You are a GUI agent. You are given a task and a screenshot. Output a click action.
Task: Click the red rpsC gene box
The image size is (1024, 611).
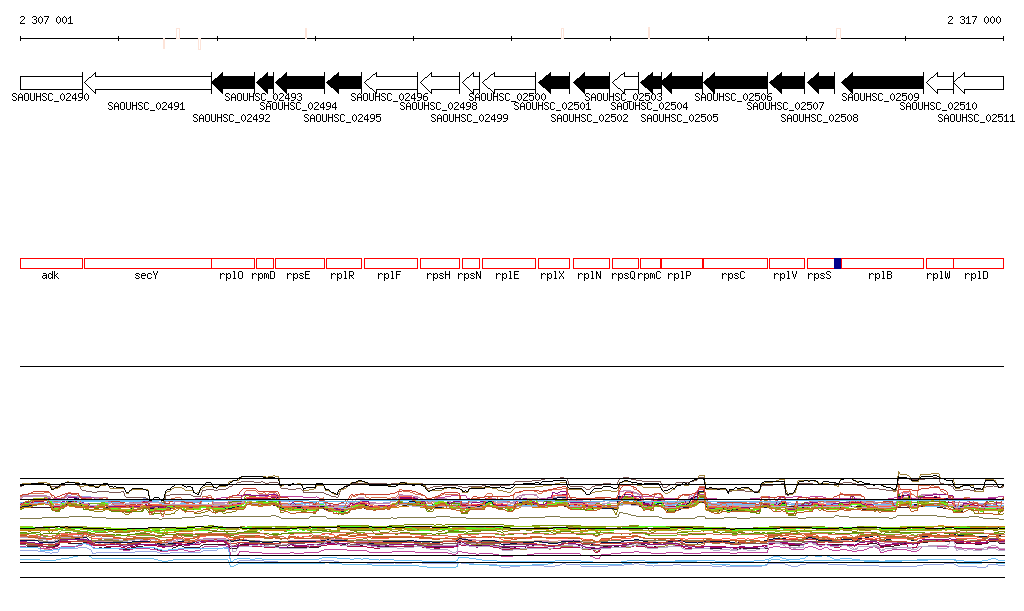click(736, 264)
